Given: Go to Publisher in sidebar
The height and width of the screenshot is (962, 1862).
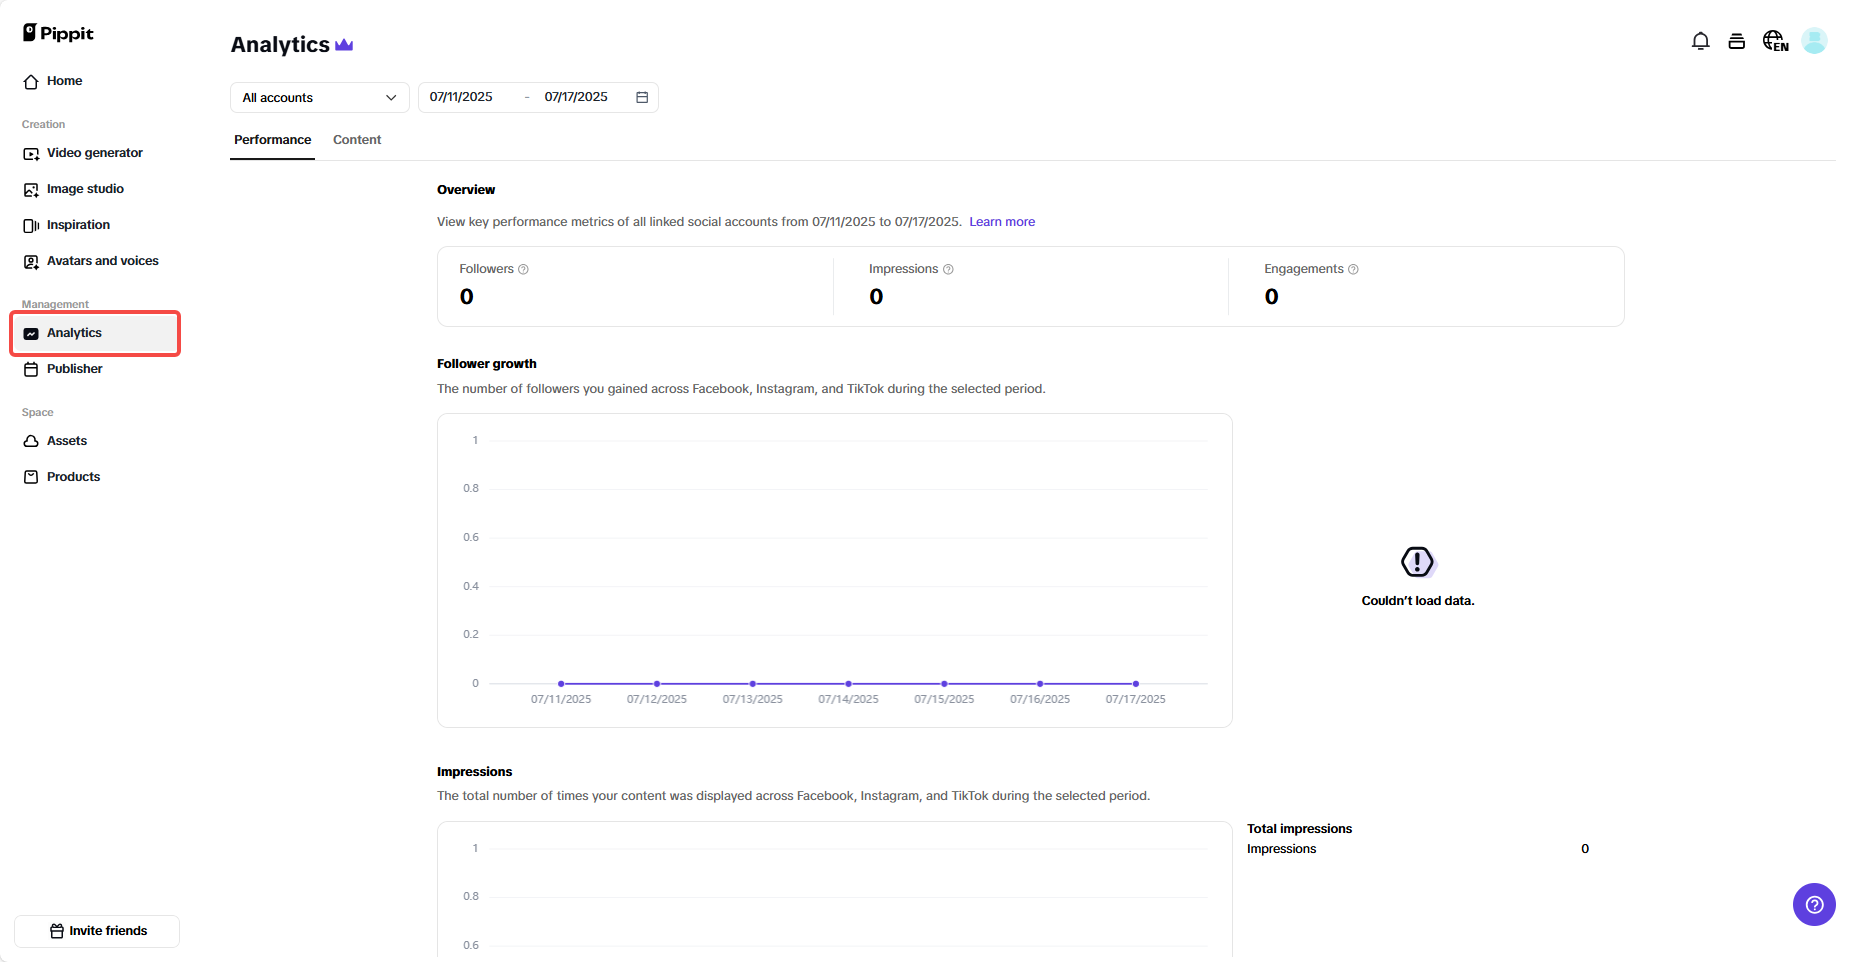Looking at the screenshot, I should coord(74,369).
